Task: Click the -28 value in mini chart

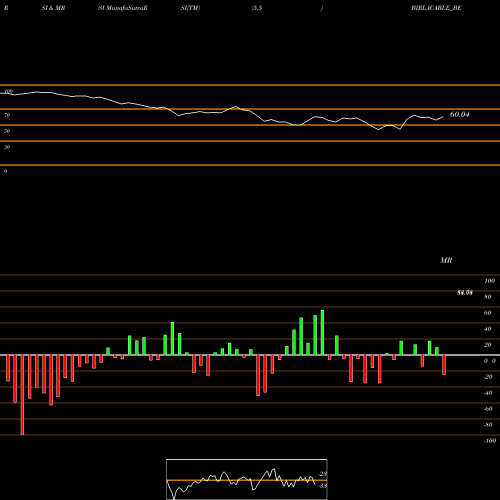Action: click(322, 474)
